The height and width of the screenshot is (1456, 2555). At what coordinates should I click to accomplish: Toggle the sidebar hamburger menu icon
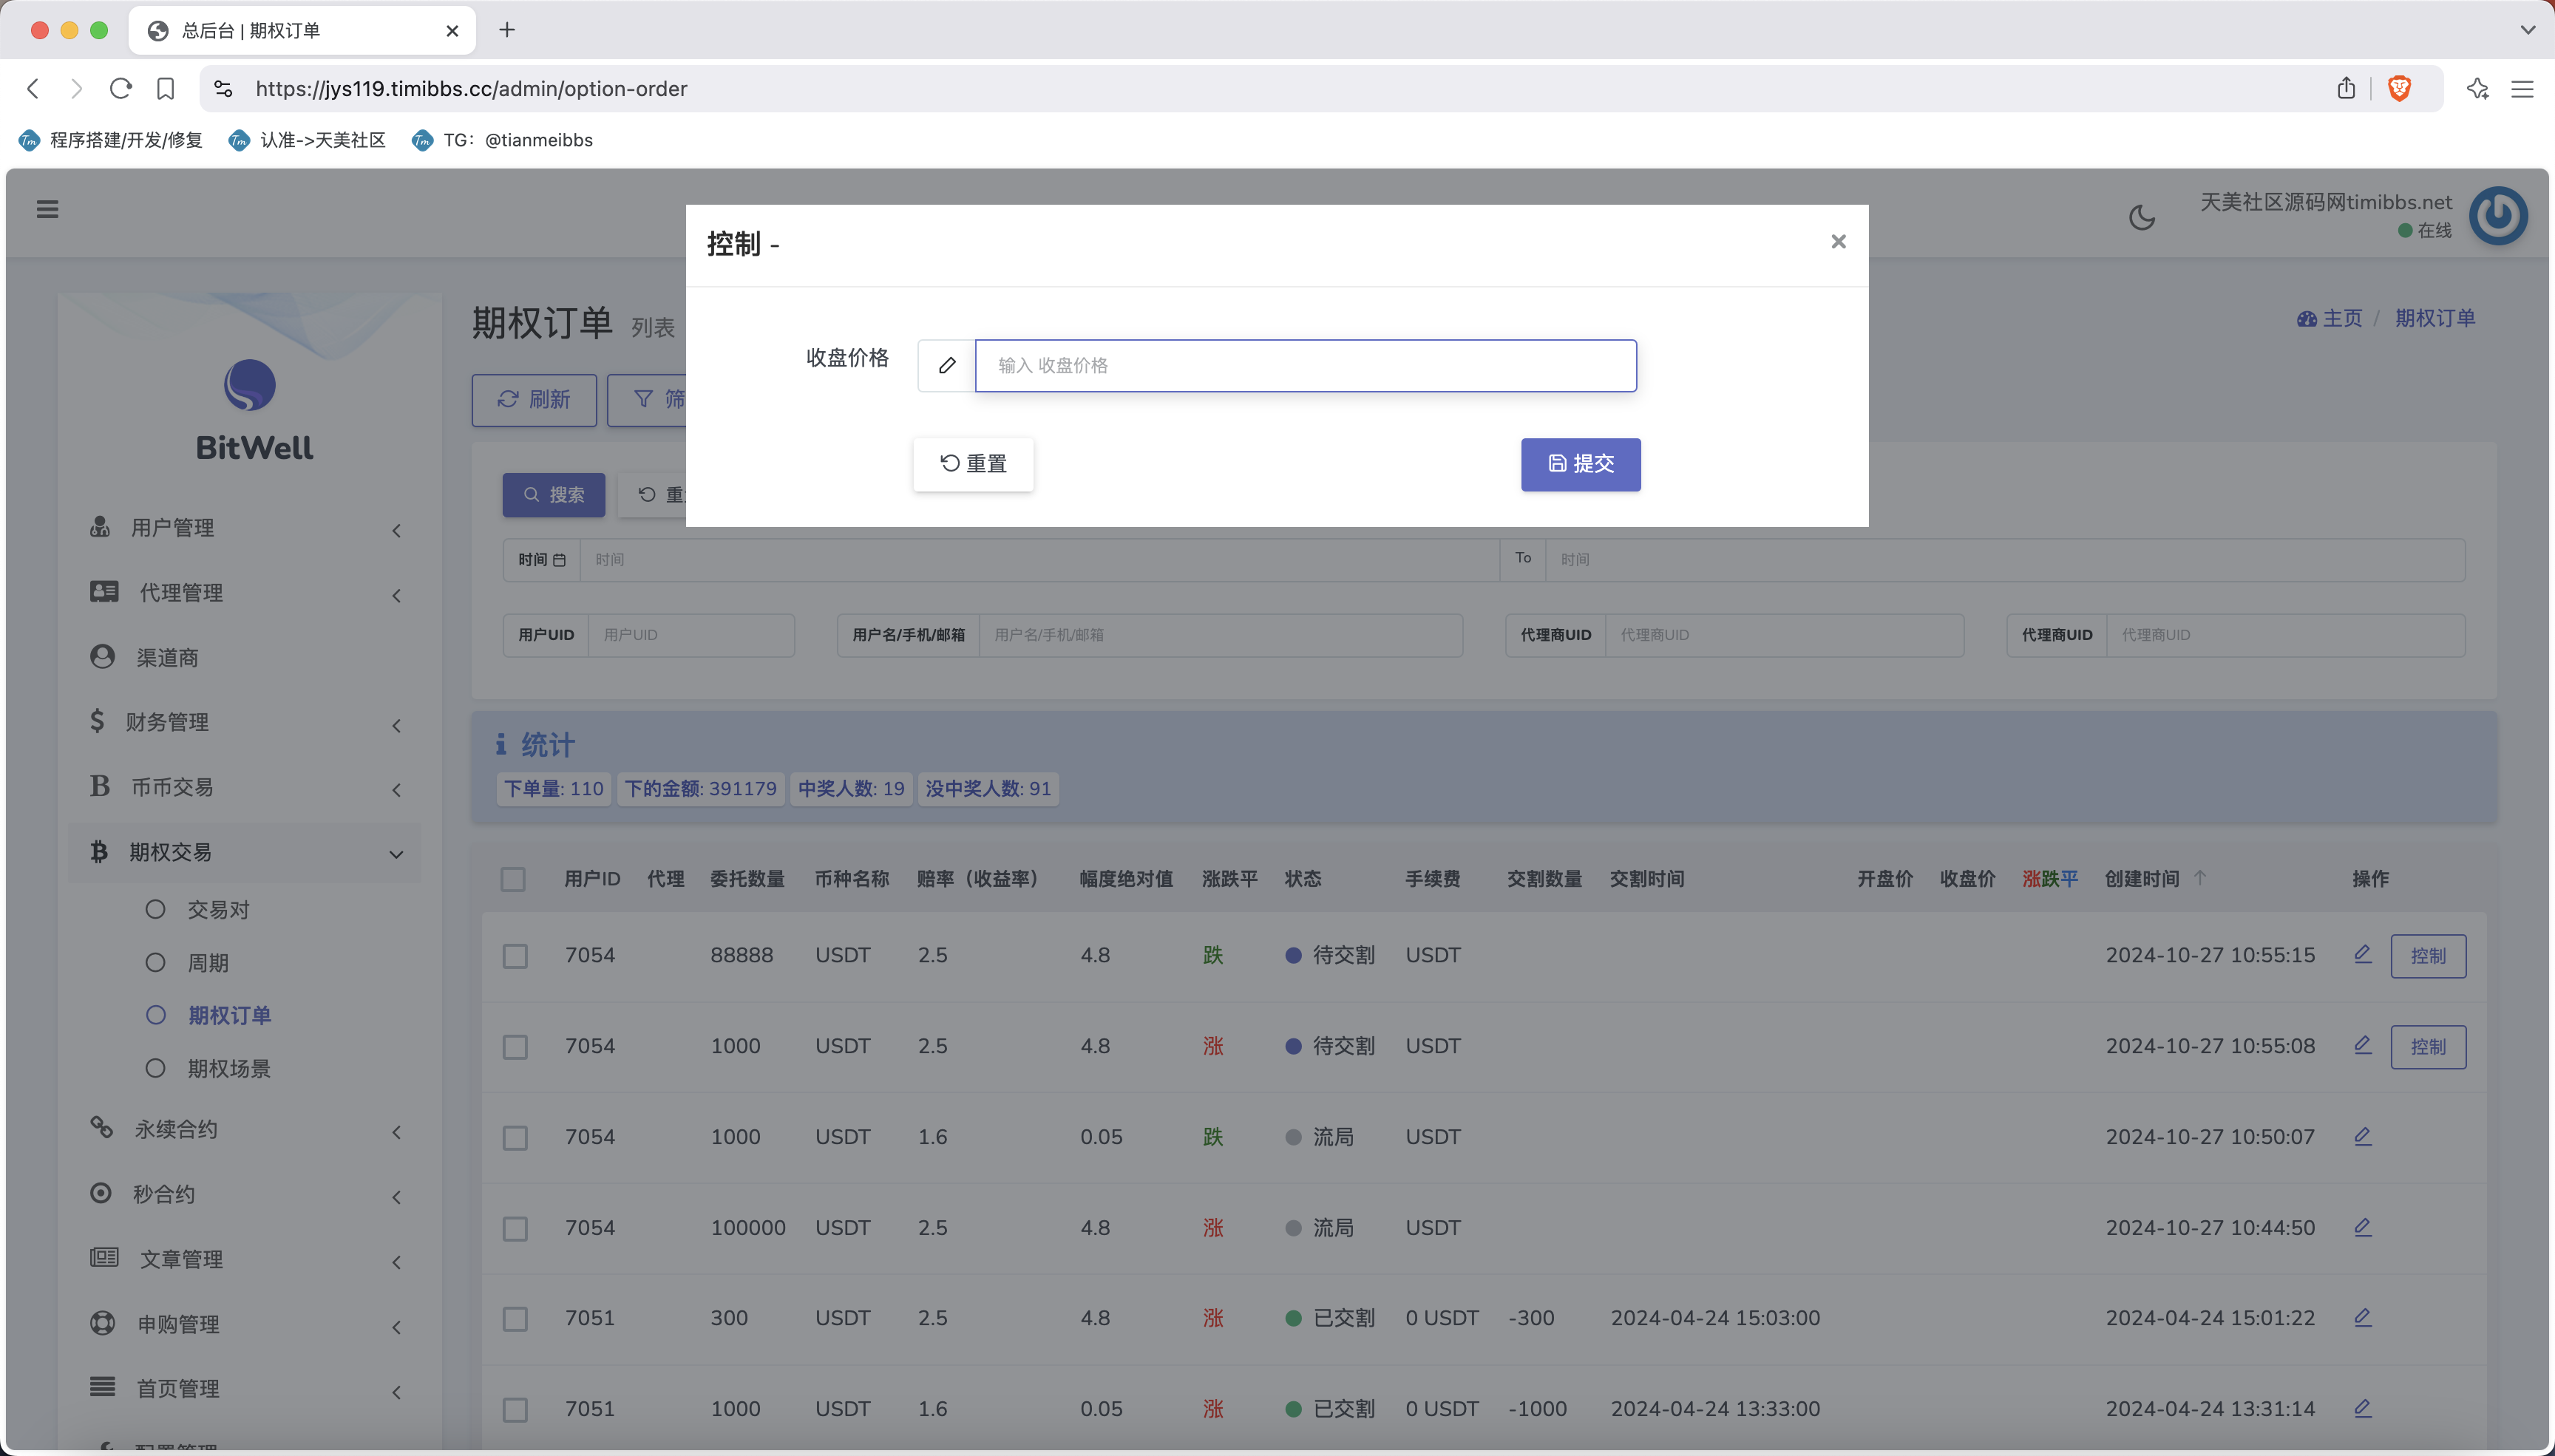pyautogui.click(x=47, y=209)
